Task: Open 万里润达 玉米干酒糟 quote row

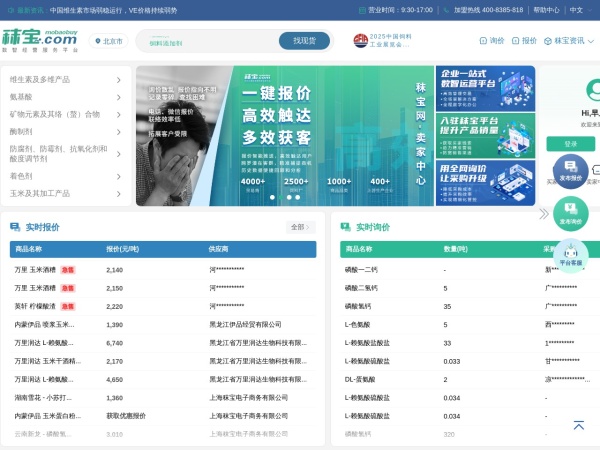Action: [163, 361]
